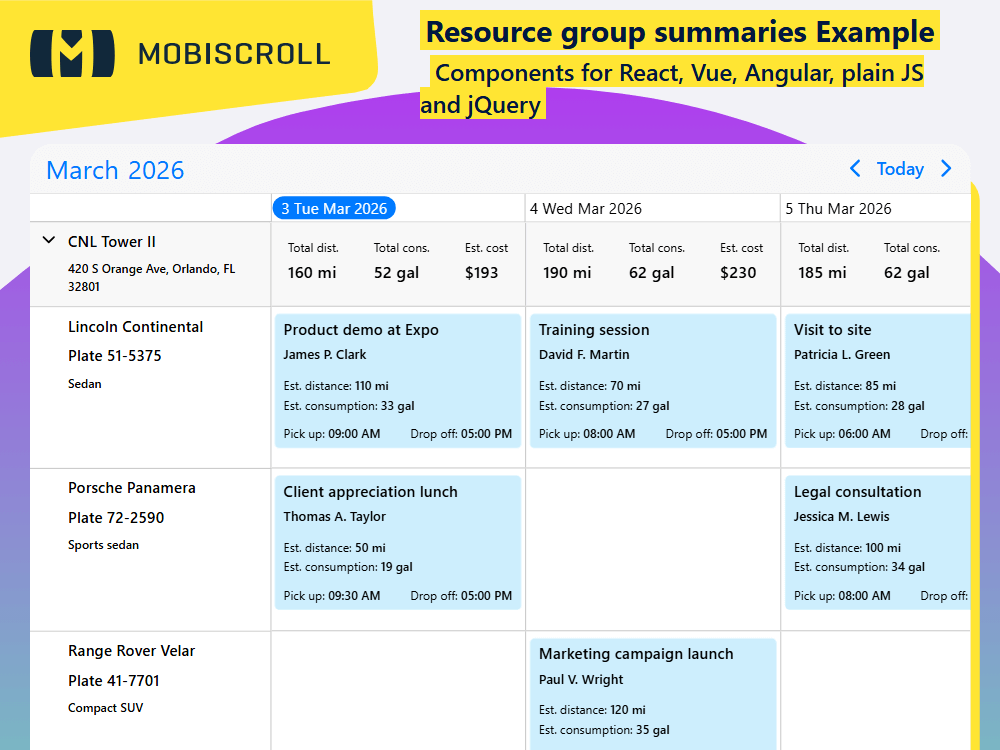Select the '4 Wed Mar 2026' column header
The height and width of the screenshot is (750, 1000).
586,208
